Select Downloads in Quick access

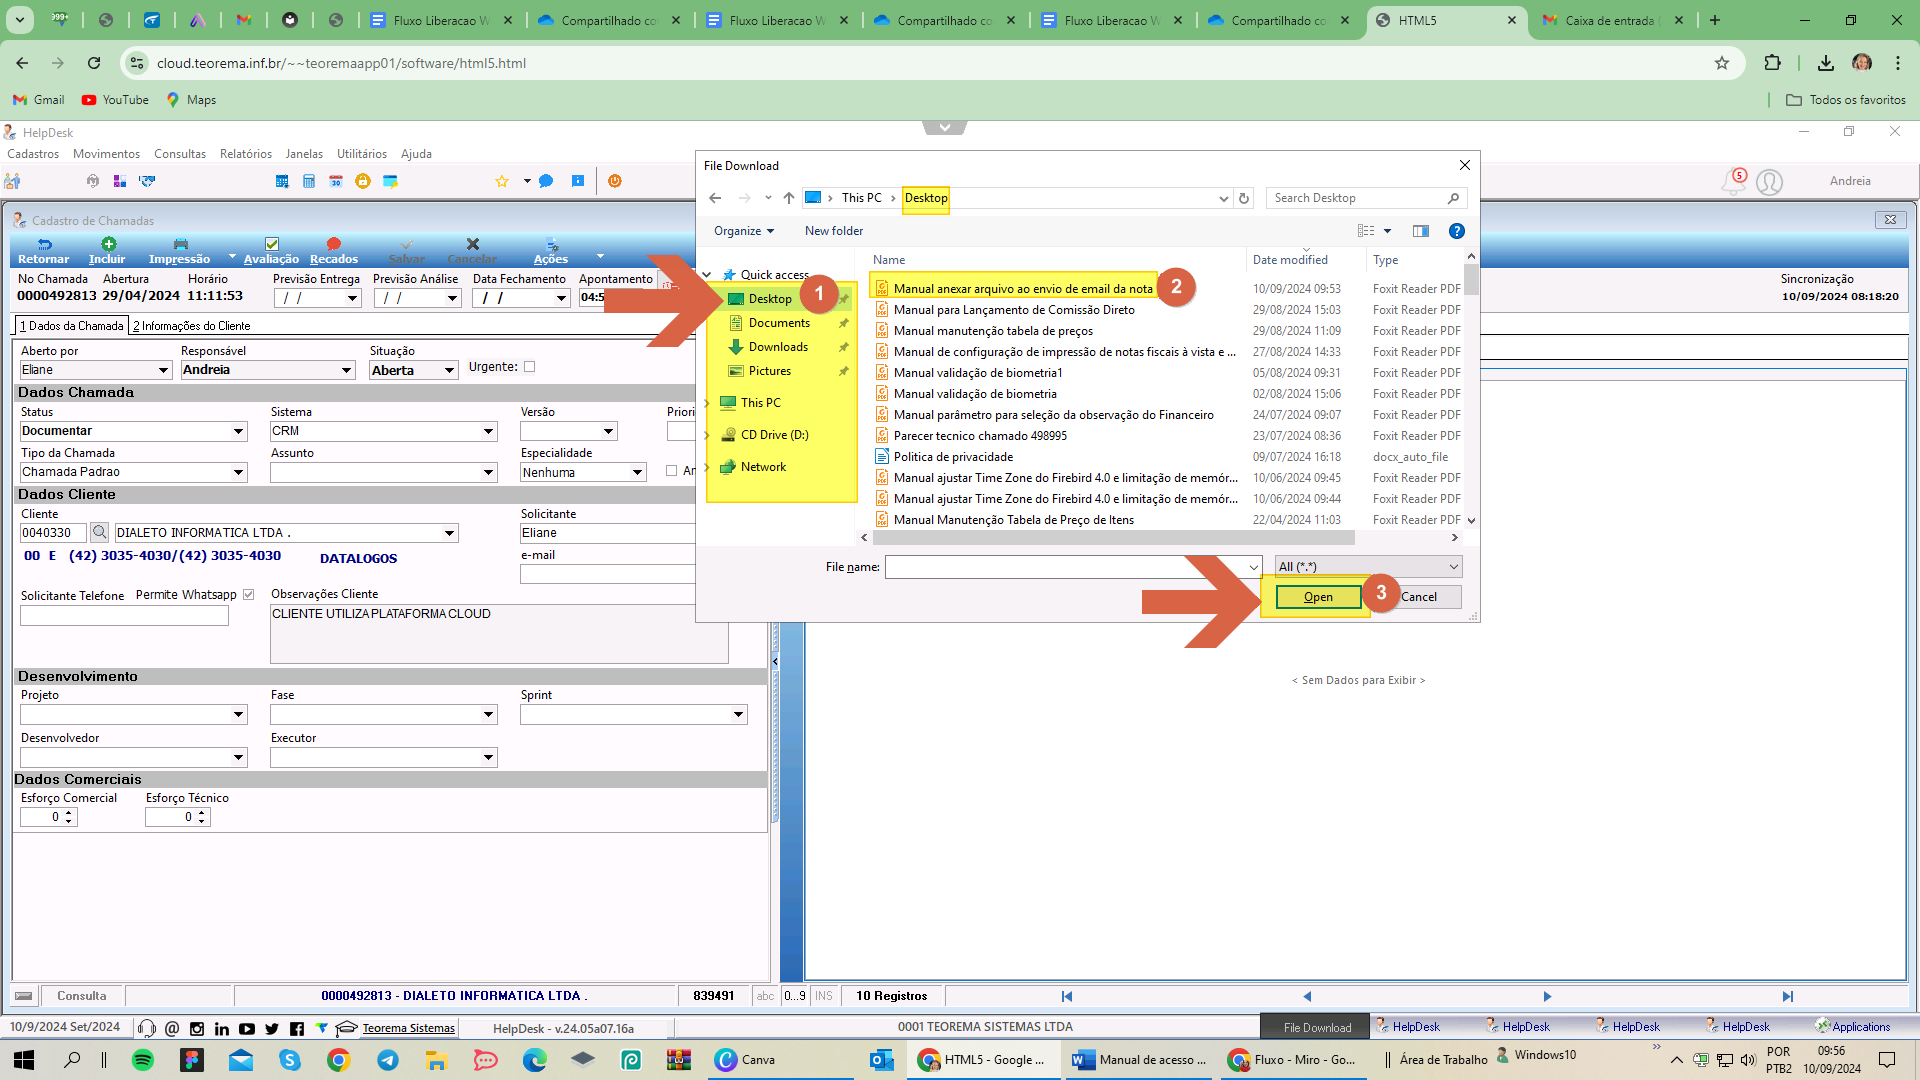click(778, 347)
